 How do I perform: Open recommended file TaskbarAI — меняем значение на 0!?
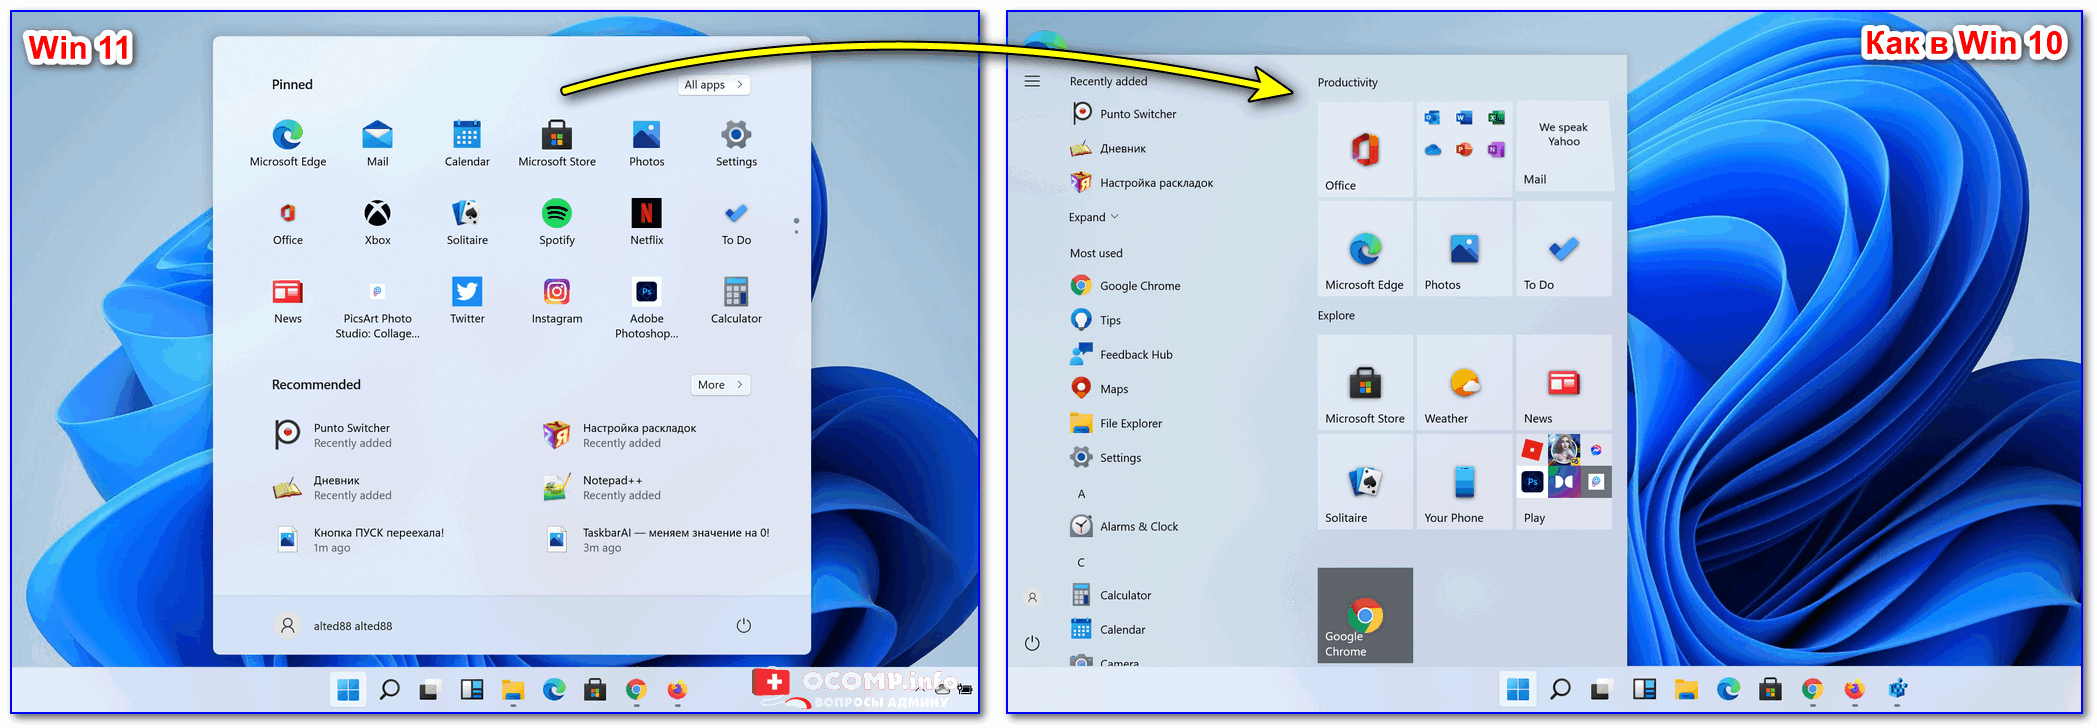point(658,540)
